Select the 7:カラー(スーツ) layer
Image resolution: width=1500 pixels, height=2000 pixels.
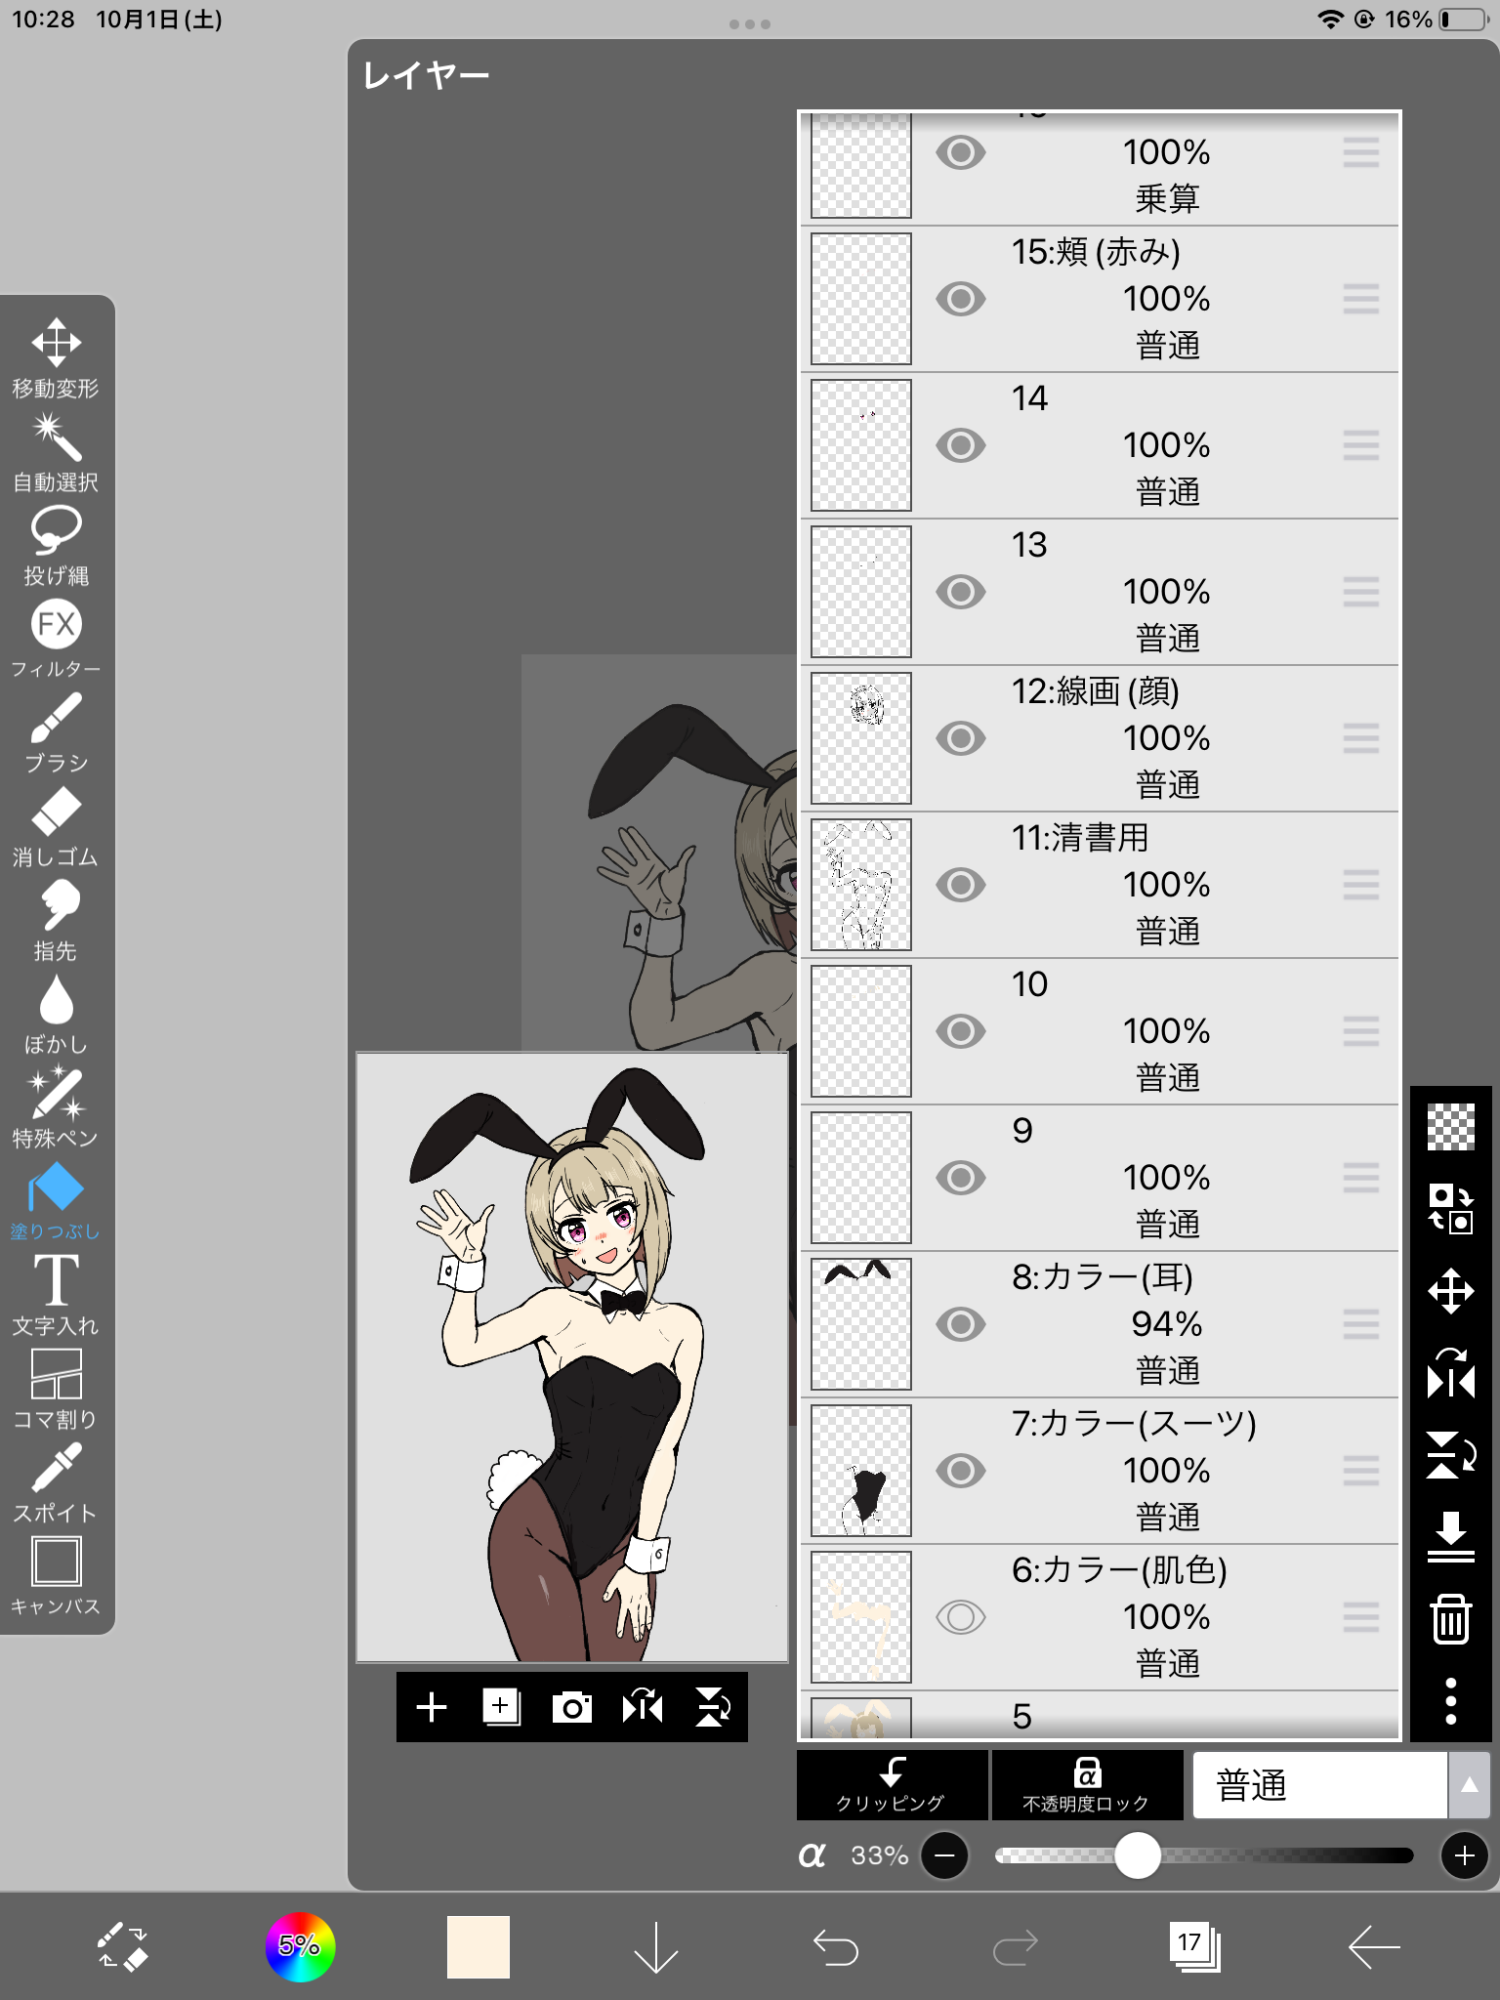point(1130,1470)
